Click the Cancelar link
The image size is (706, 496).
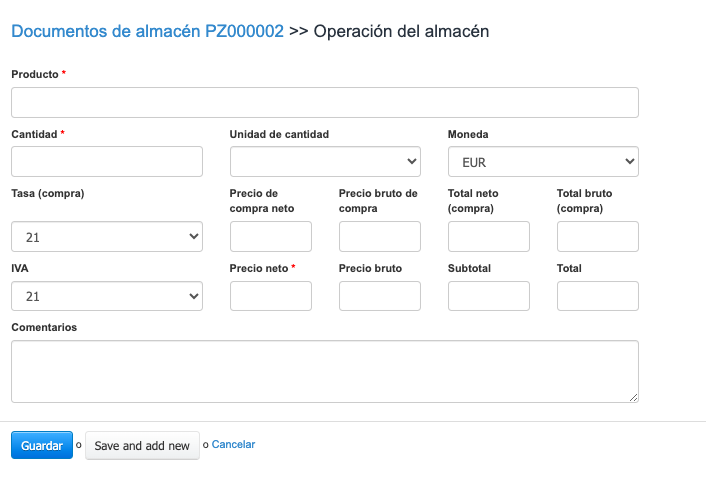(x=233, y=445)
